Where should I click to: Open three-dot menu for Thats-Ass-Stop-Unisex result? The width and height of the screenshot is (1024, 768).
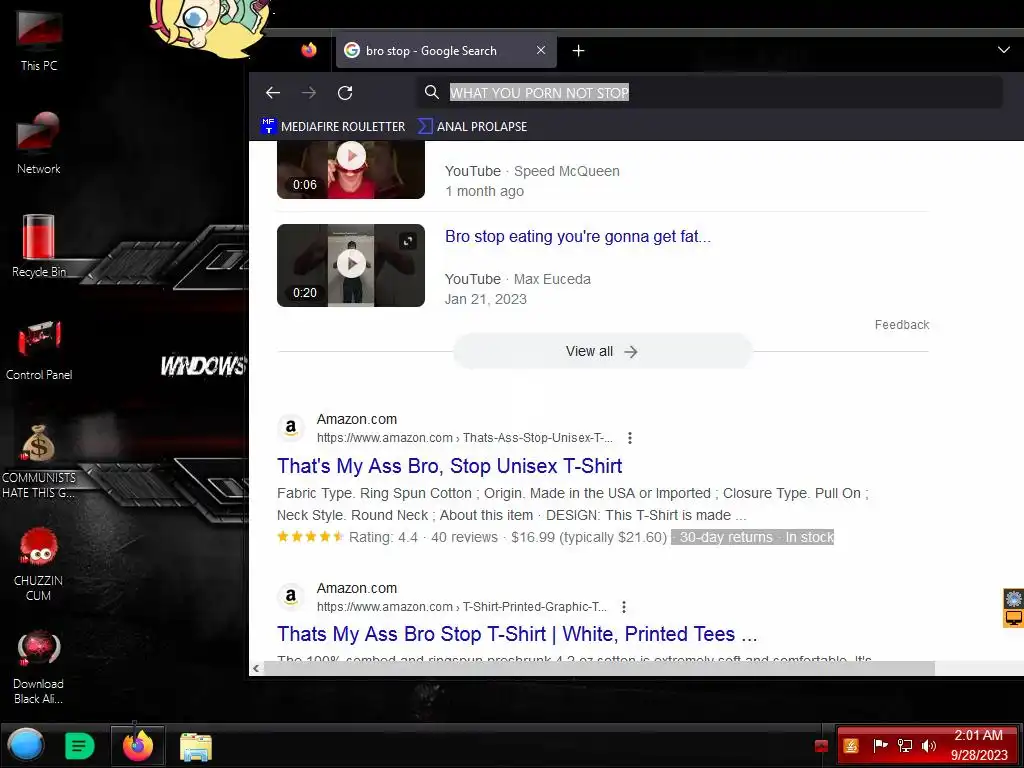click(630, 438)
